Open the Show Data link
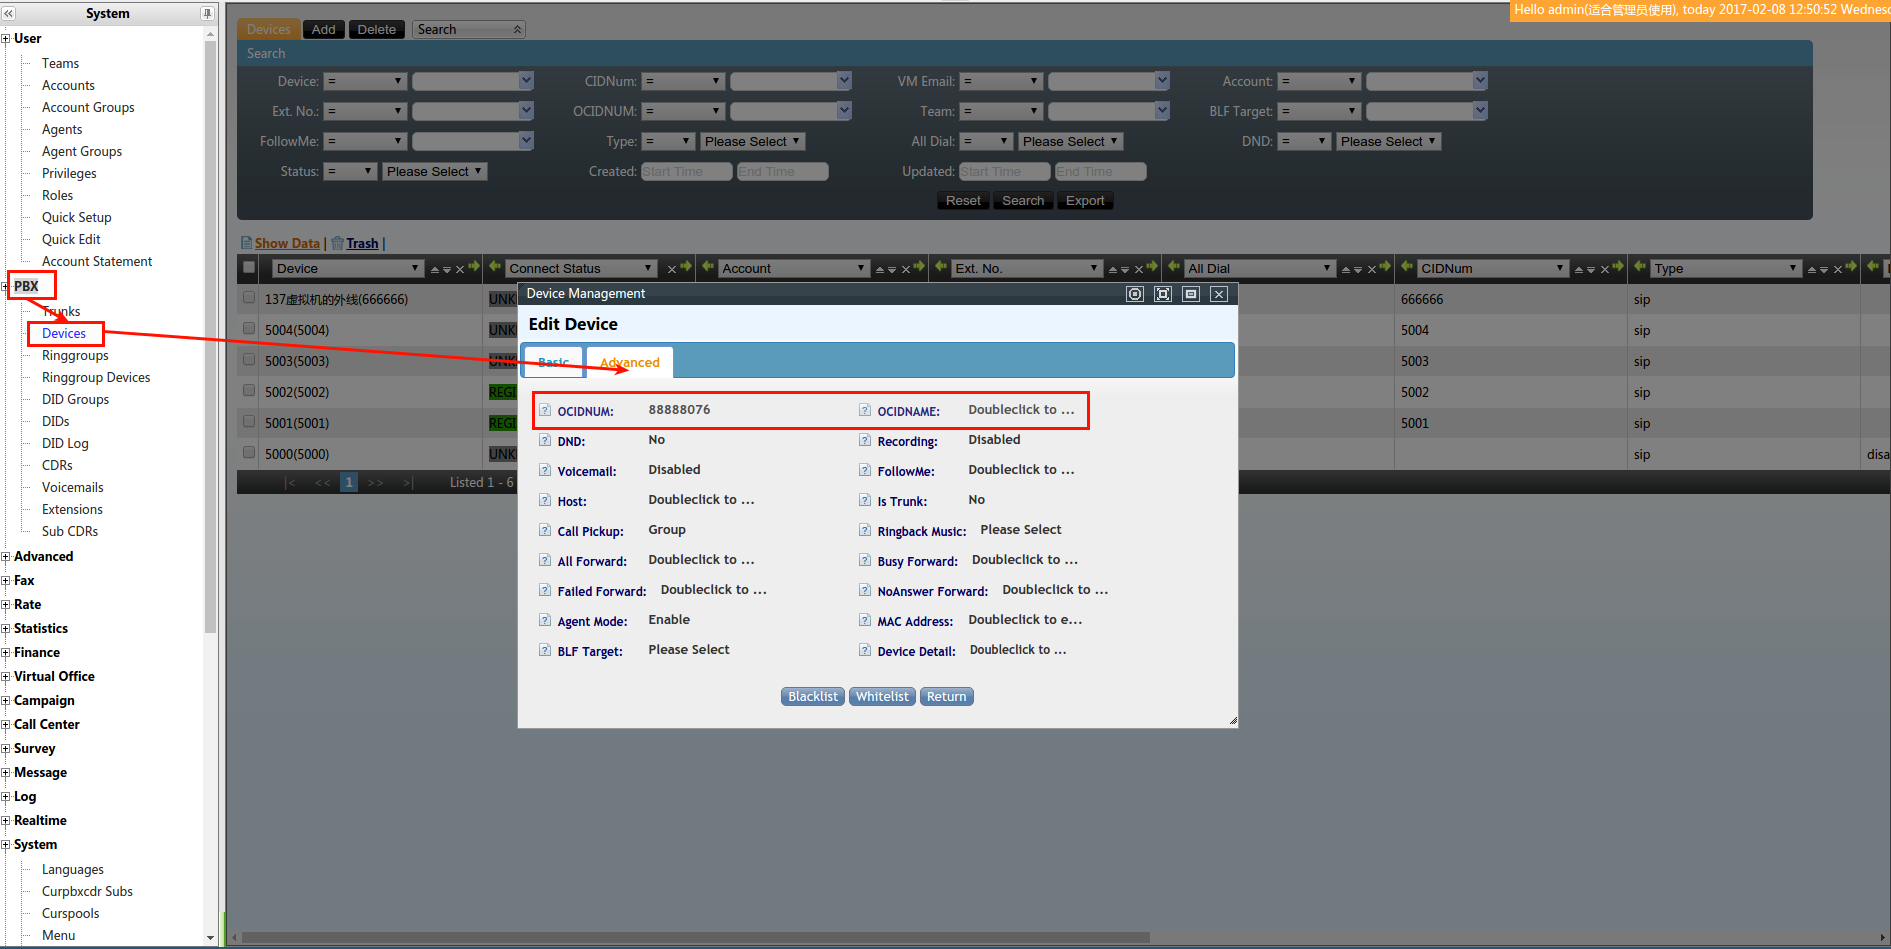 click(287, 243)
